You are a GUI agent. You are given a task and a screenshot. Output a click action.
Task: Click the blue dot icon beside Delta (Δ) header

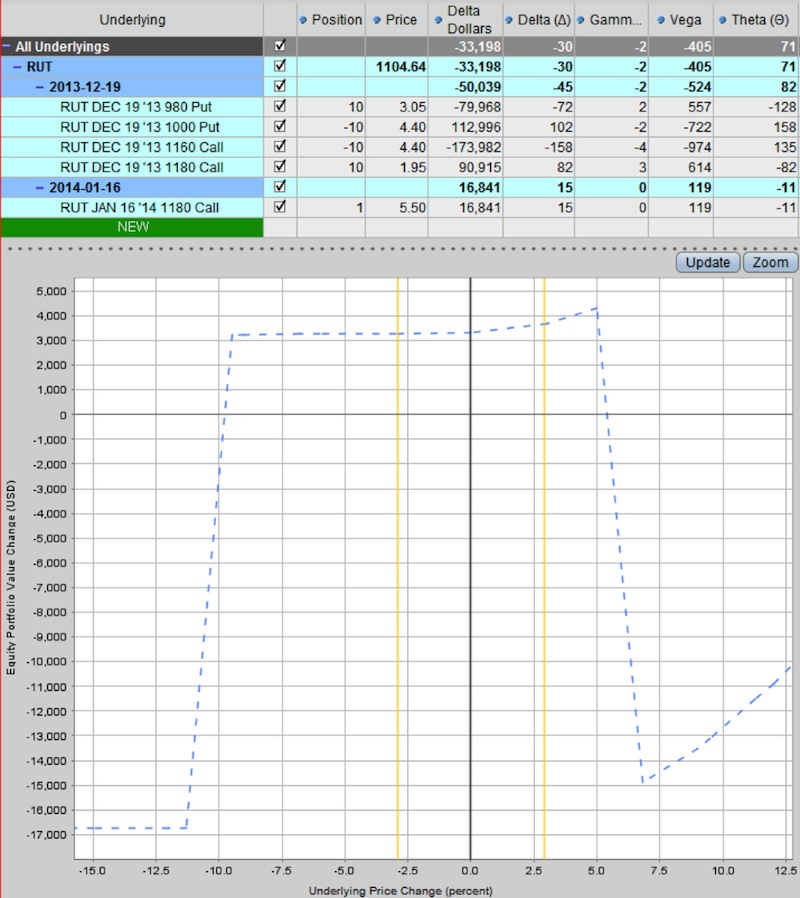(509, 20)
